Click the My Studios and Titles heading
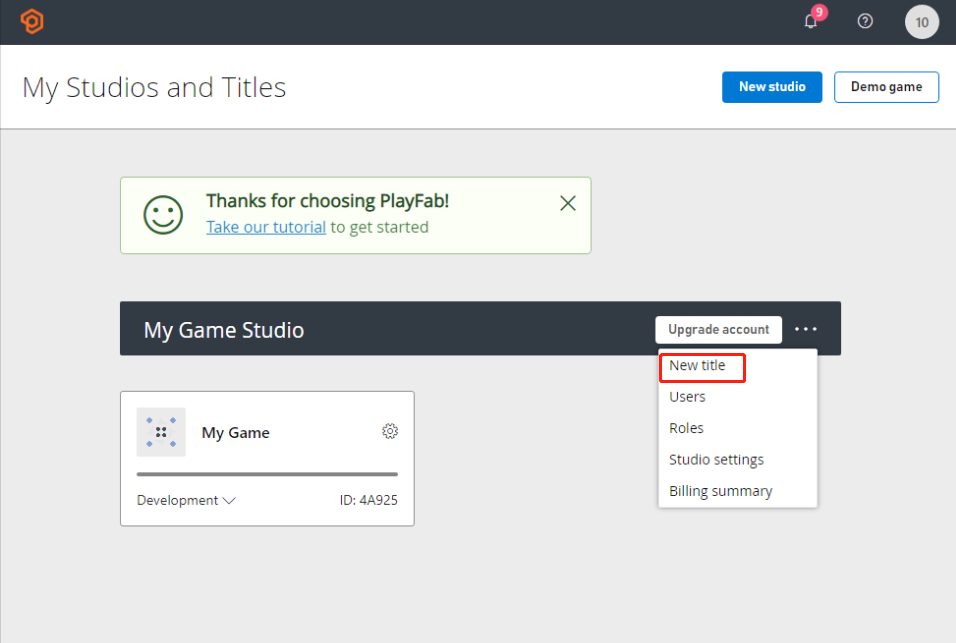The width and height of the screenshot is (956, 643). 154,87
